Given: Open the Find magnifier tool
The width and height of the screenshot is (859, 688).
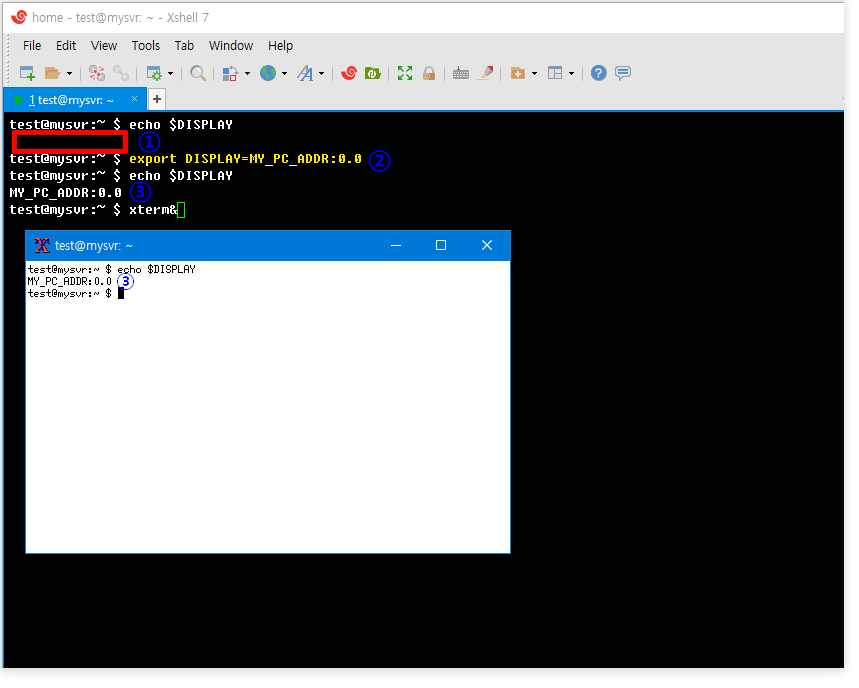Looking at the screenshot, I should pos(198,73).
